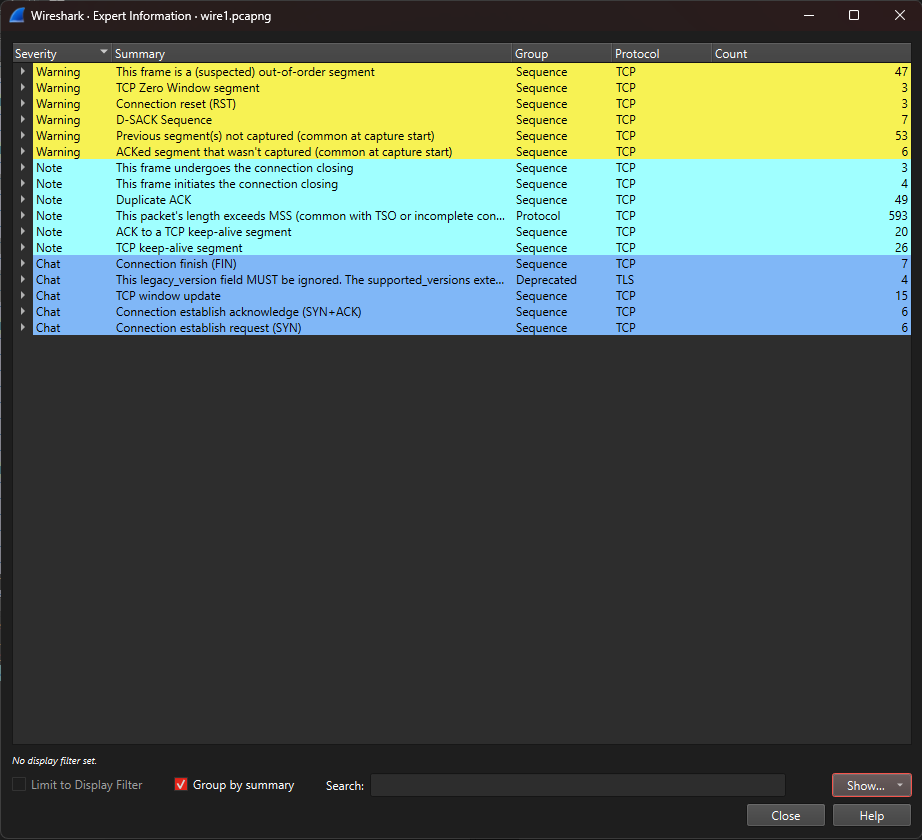Screen dimensions: 922x840
Task: Click the Close button
Action: pyautogui.click(x=786, y=815)
